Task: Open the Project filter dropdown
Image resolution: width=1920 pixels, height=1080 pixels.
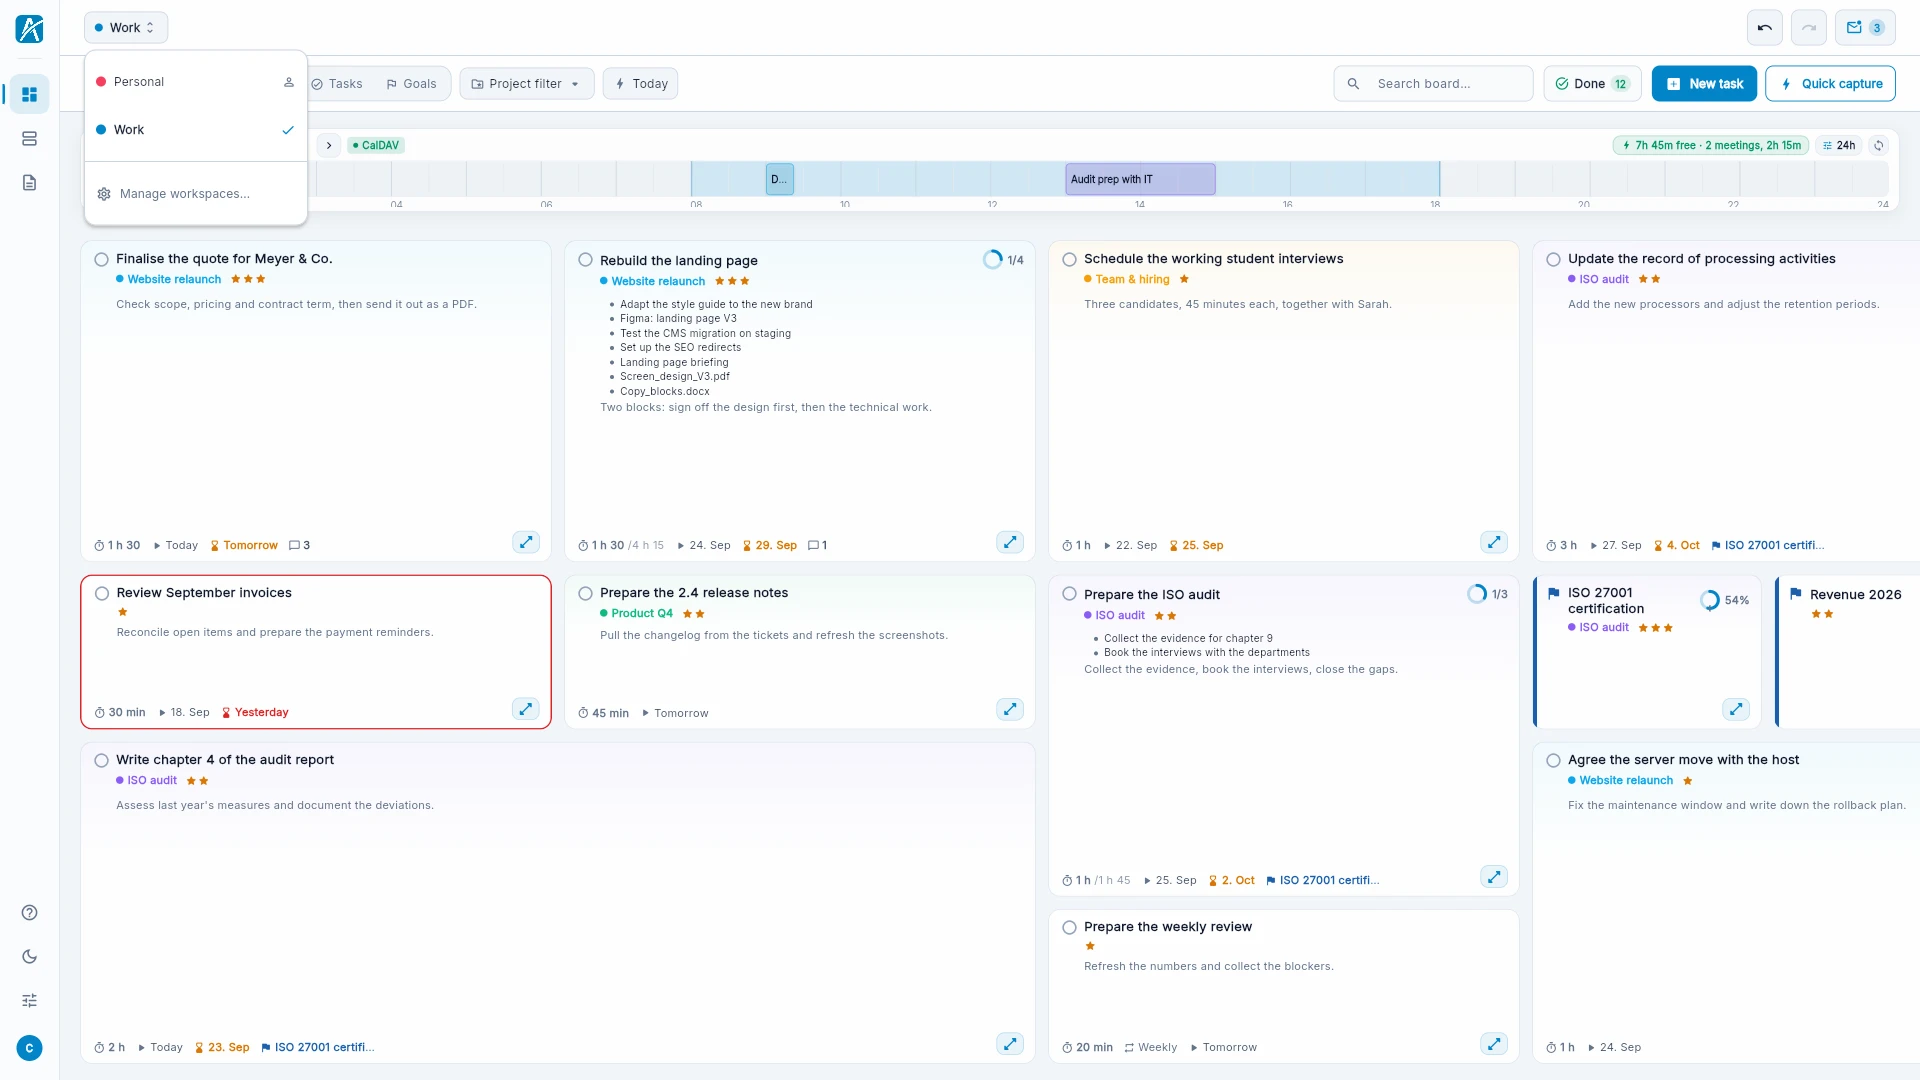Action: click(526, 84)
